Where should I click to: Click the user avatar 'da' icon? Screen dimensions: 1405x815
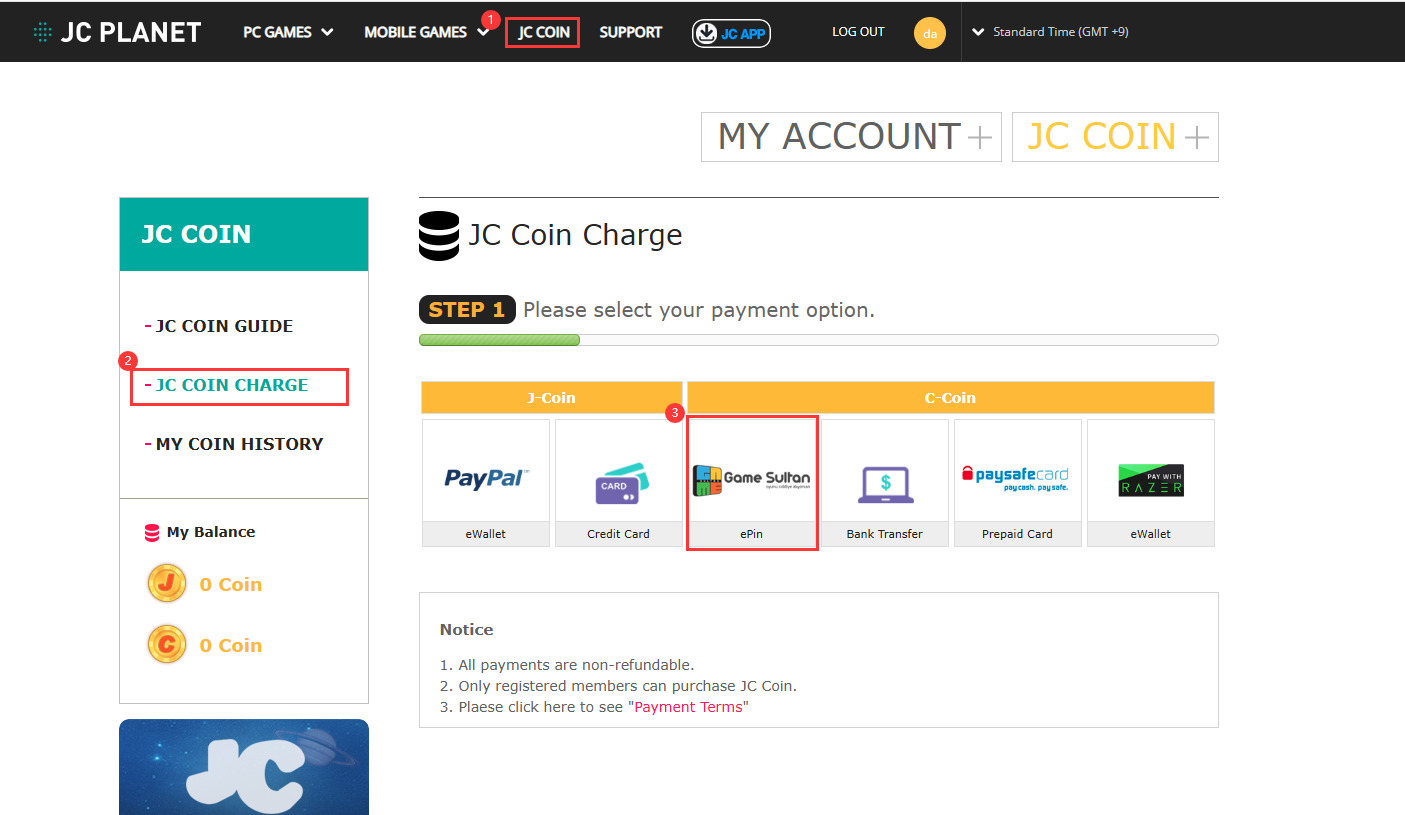[929, 33]
